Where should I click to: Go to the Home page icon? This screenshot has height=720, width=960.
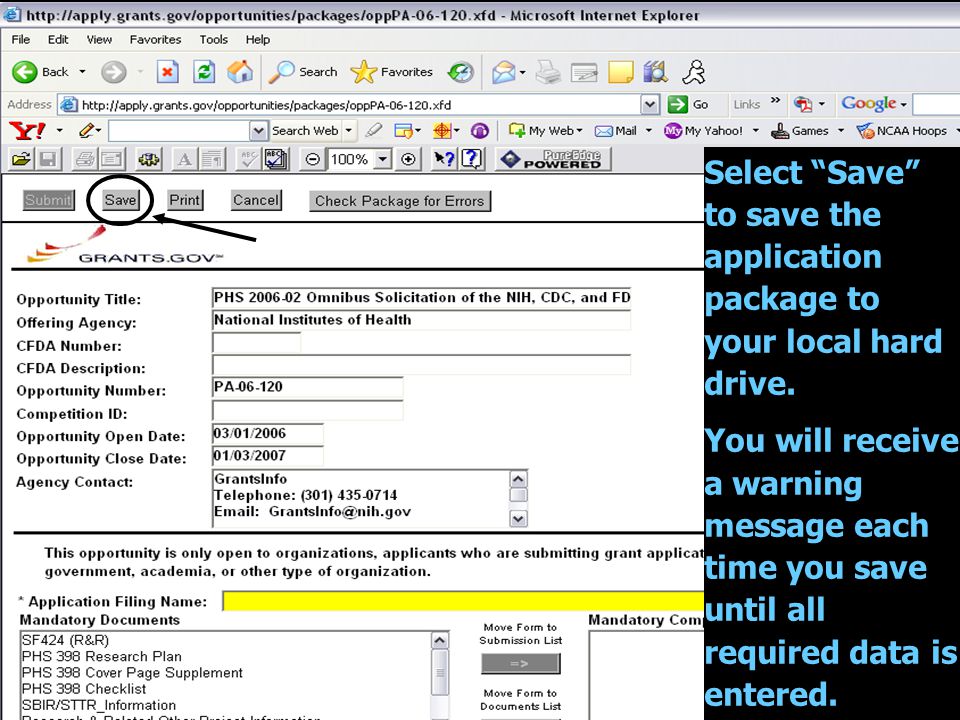(240, 72)
